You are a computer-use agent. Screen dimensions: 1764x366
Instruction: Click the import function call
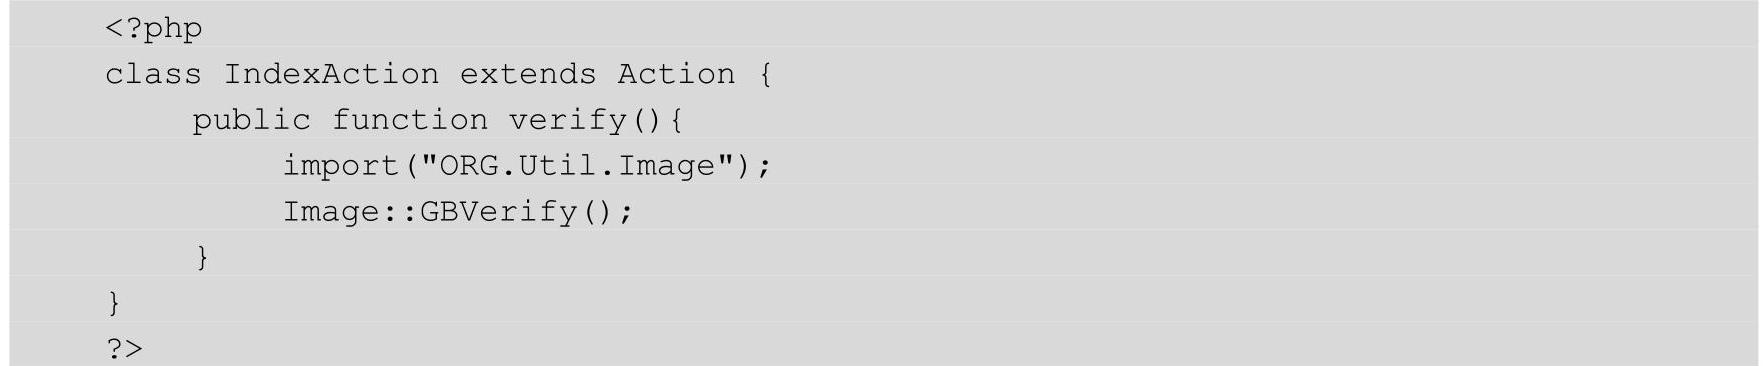(341, 166)
